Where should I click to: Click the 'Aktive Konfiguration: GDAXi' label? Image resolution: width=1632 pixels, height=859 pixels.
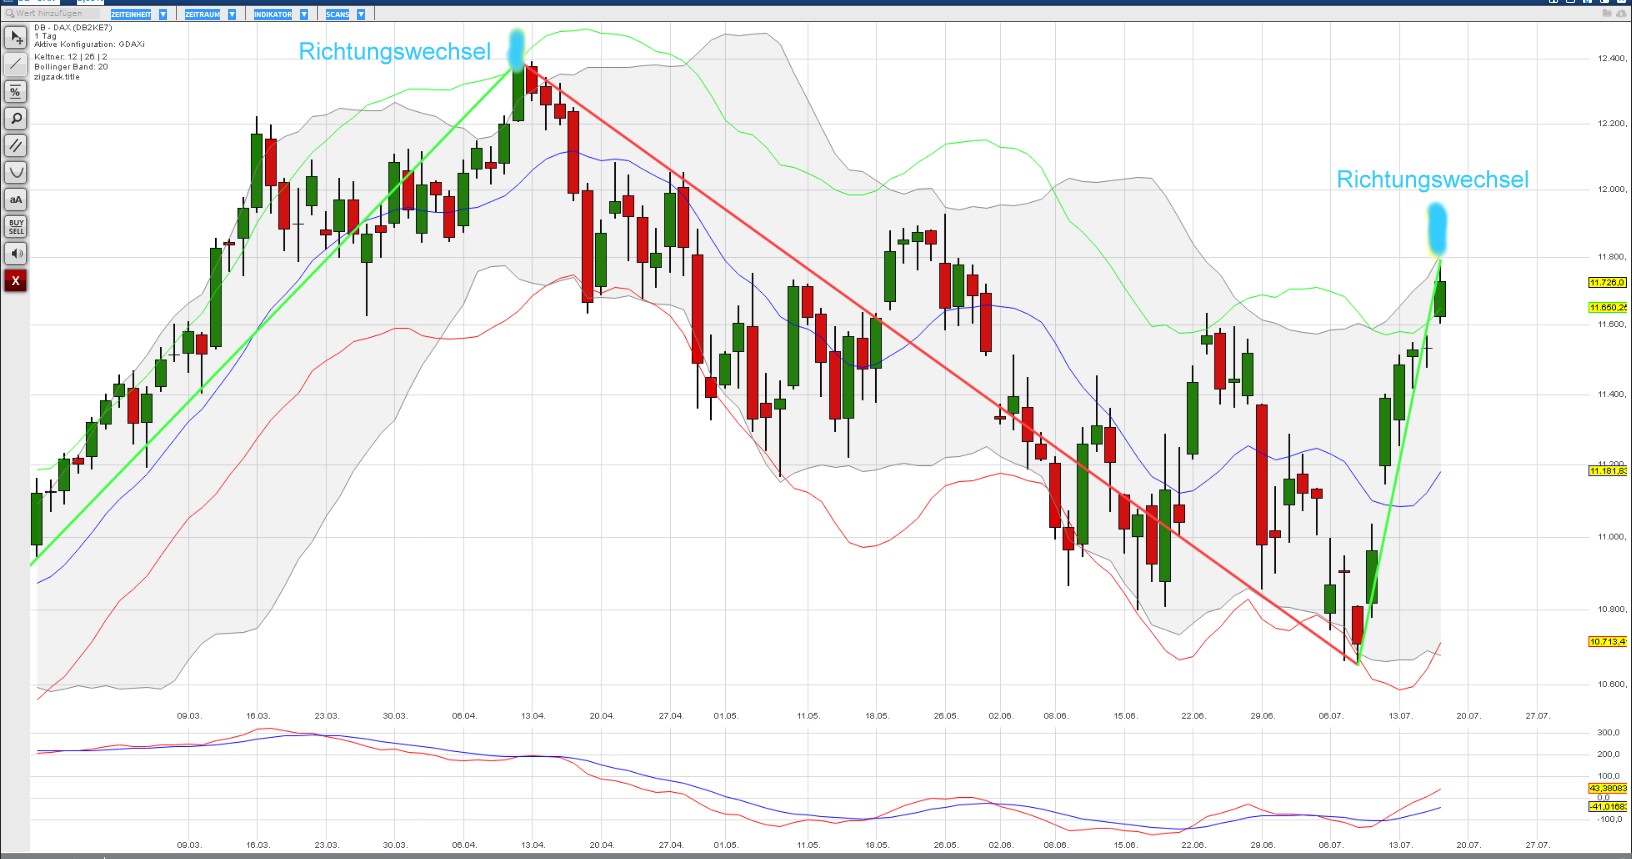tap(89, 45)
